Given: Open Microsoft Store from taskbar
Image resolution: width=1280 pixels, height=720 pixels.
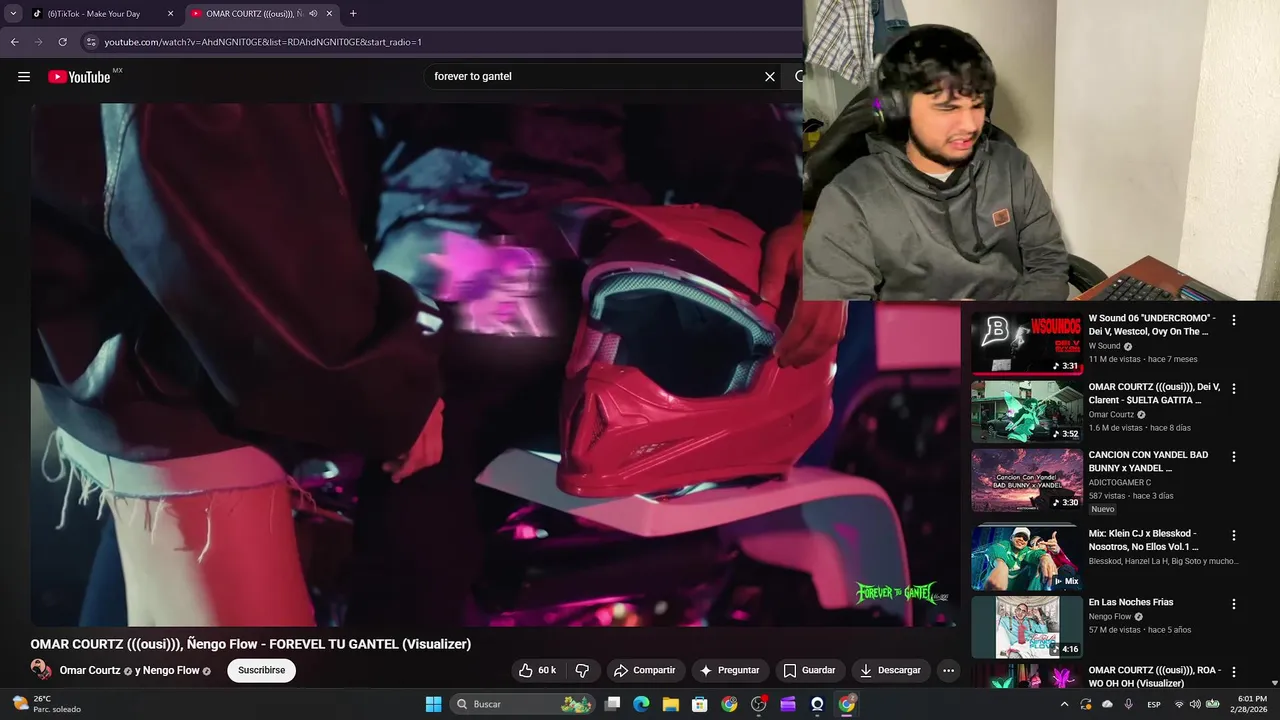Looking at the screenshot, I should (x=700, y=704).
